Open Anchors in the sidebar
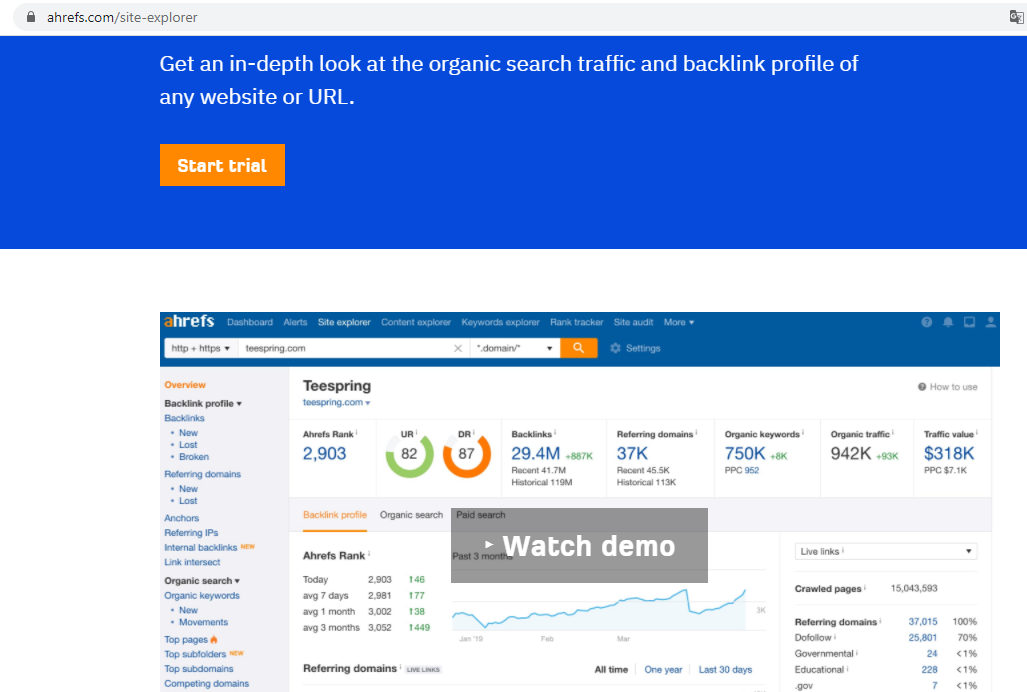 [181, 518]
